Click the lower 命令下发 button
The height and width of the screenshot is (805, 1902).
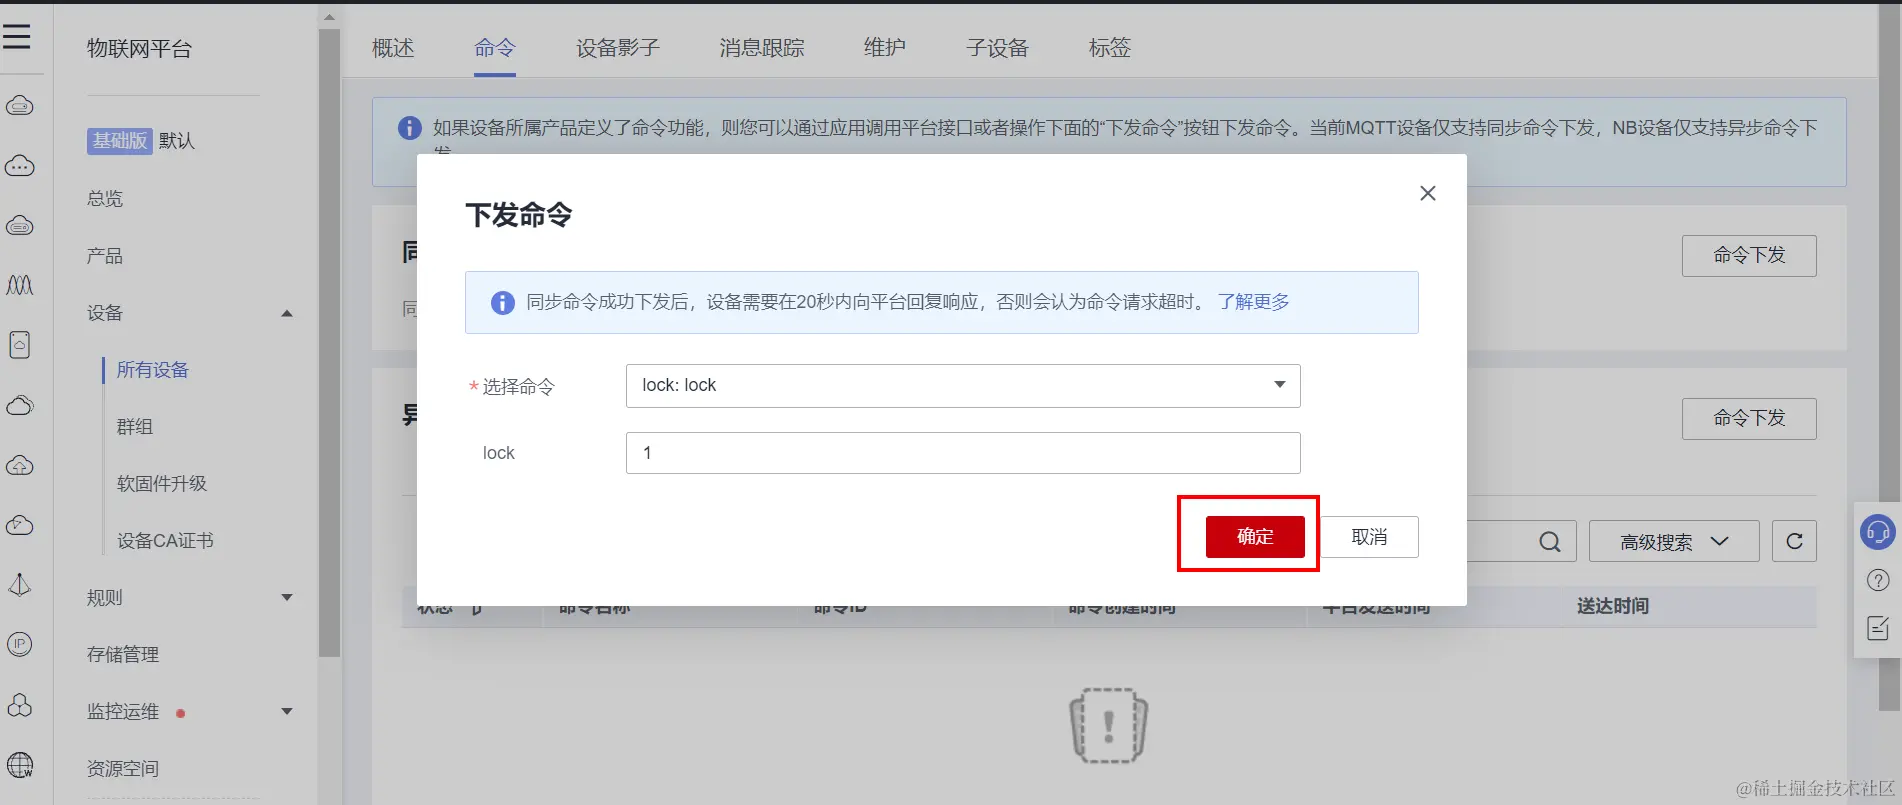pos(1749,418)
